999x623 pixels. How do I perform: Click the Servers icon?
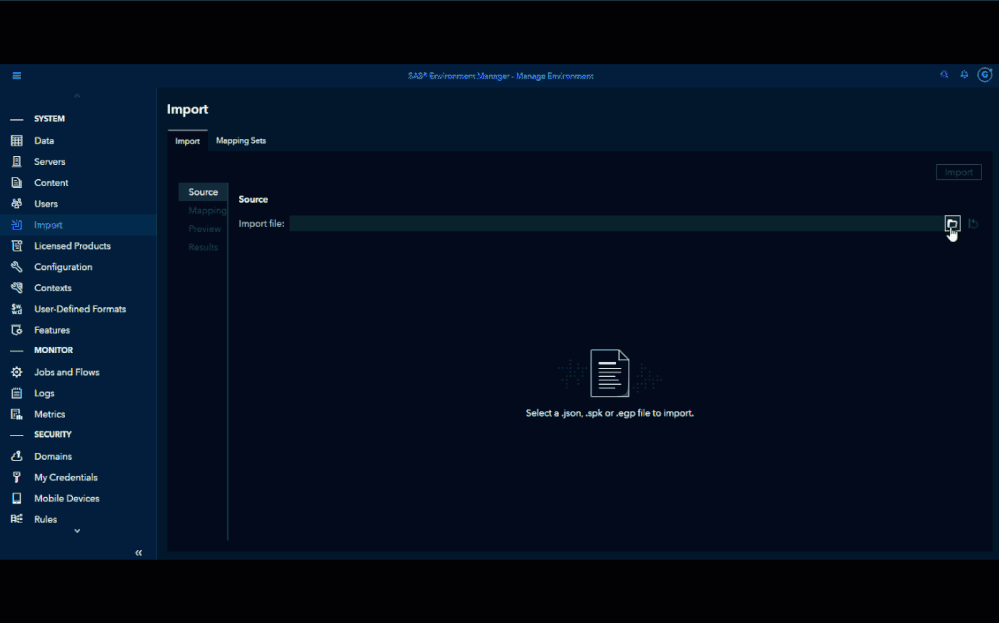click(17, 162)
